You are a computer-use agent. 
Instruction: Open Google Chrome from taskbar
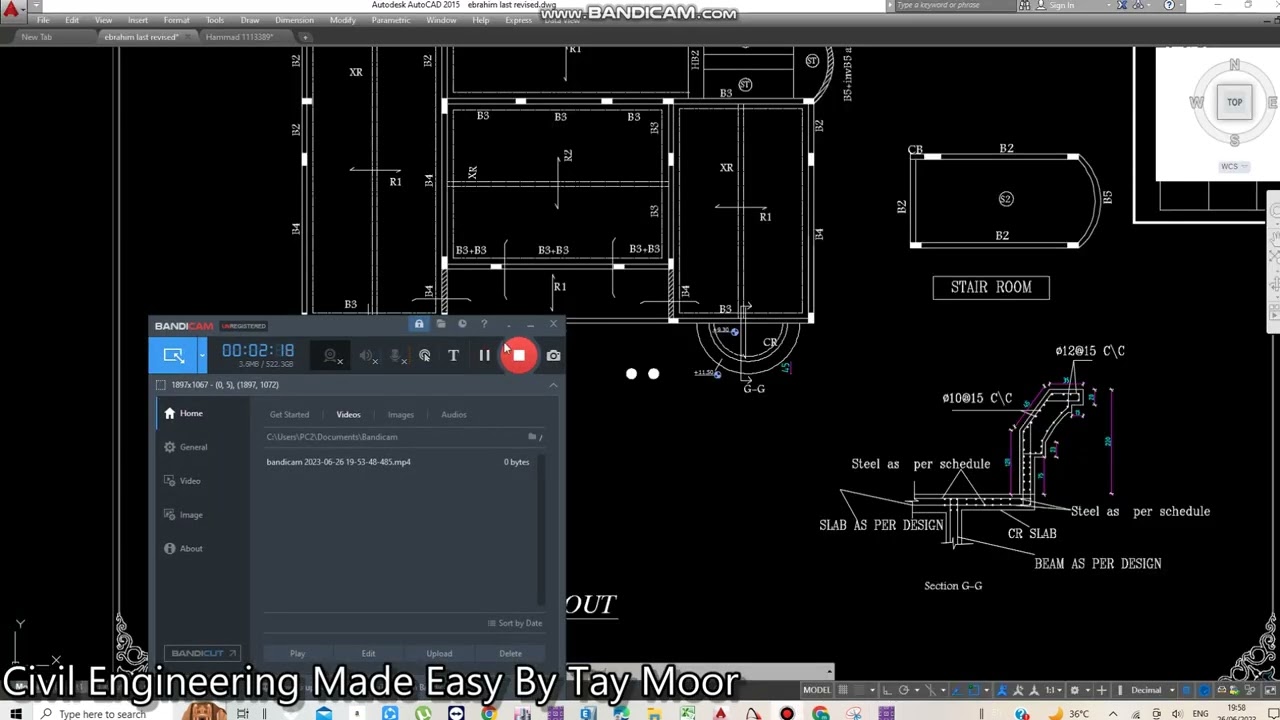[x=820, y=713]
